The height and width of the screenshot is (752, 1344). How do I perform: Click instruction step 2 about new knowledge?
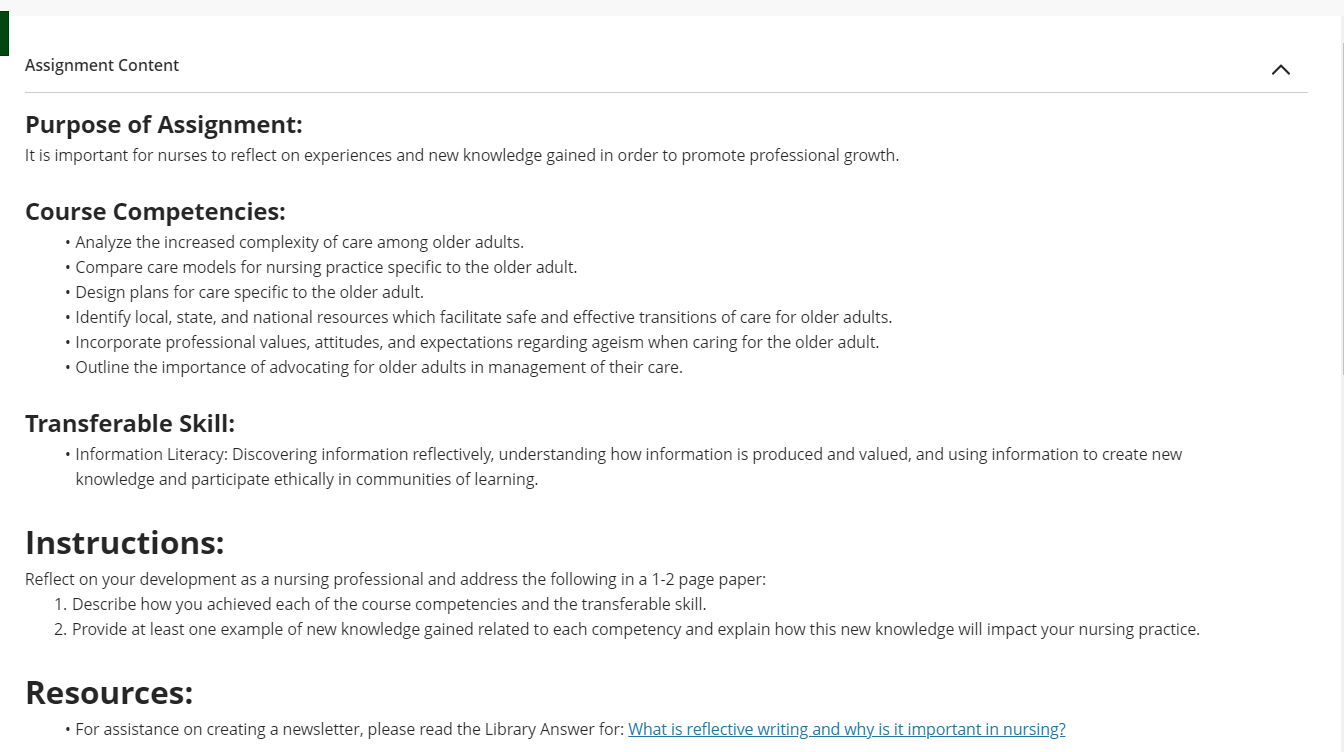tap(627, 629)
